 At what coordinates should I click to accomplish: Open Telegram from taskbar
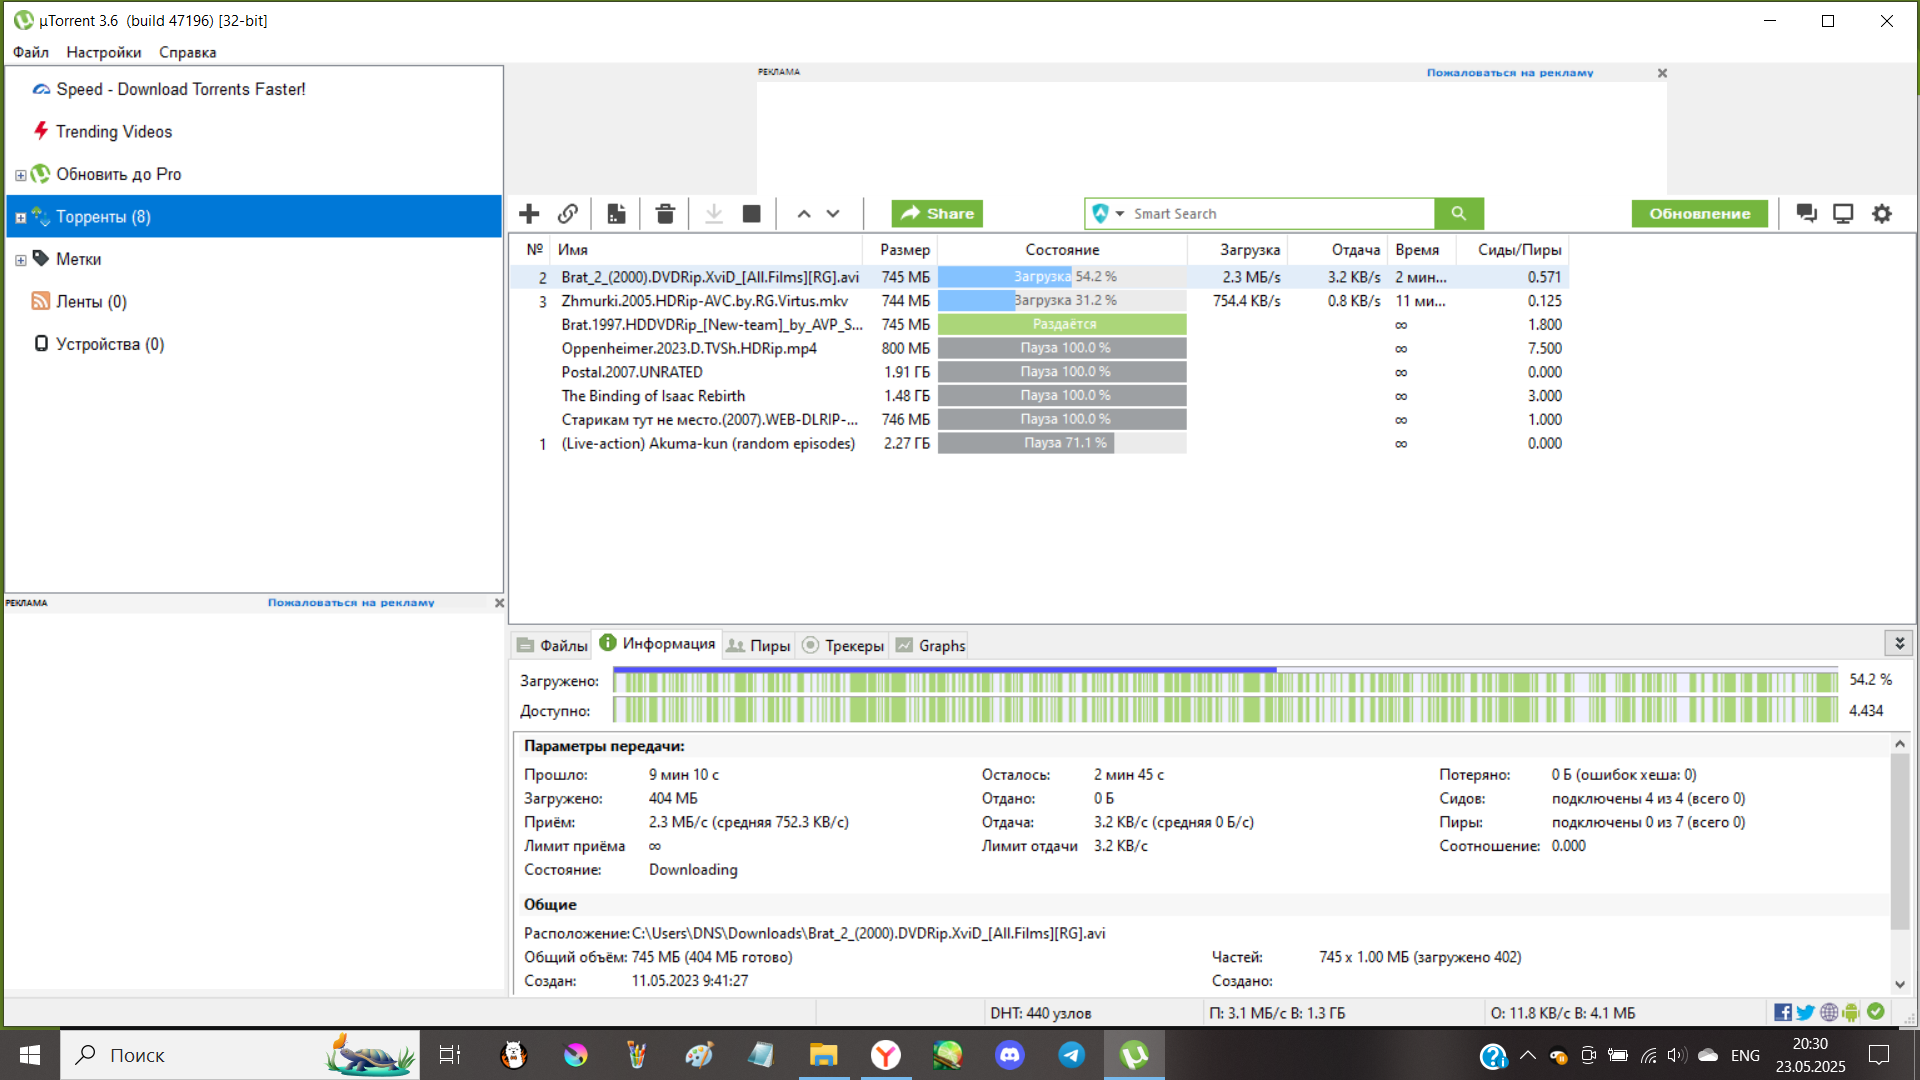pyautogui.click(x=1072, y=1055)
